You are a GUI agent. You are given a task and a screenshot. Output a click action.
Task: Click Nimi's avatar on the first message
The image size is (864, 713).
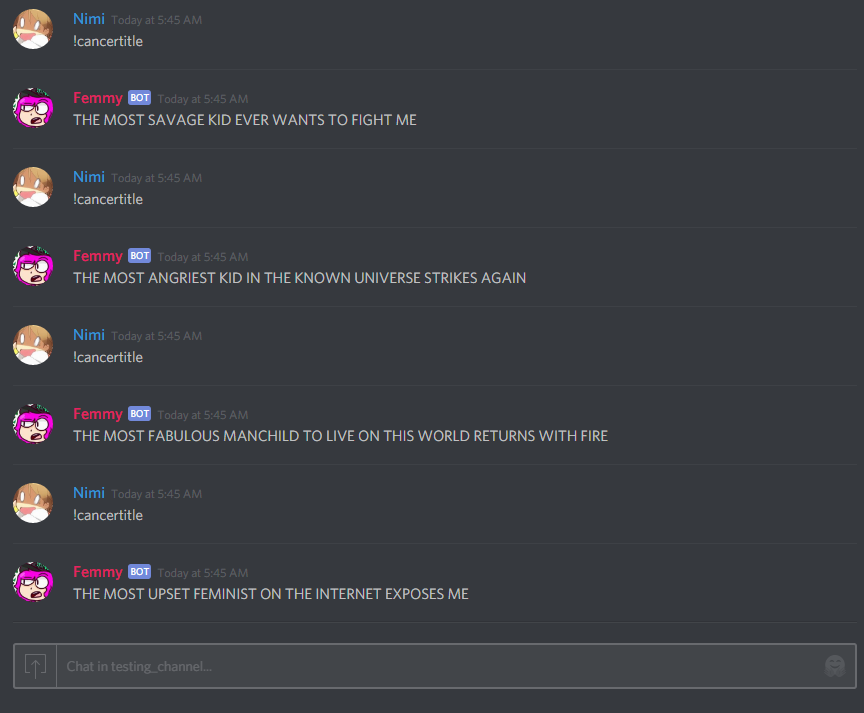33,29
